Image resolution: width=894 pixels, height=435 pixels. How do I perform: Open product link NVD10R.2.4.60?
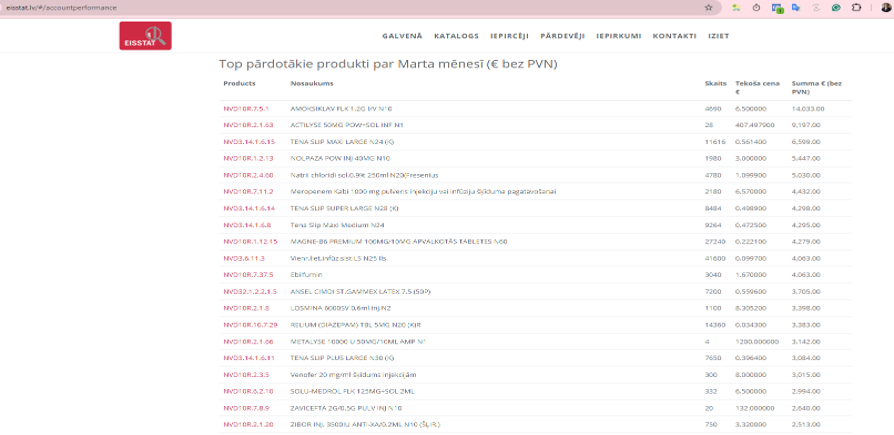[248, 175]
